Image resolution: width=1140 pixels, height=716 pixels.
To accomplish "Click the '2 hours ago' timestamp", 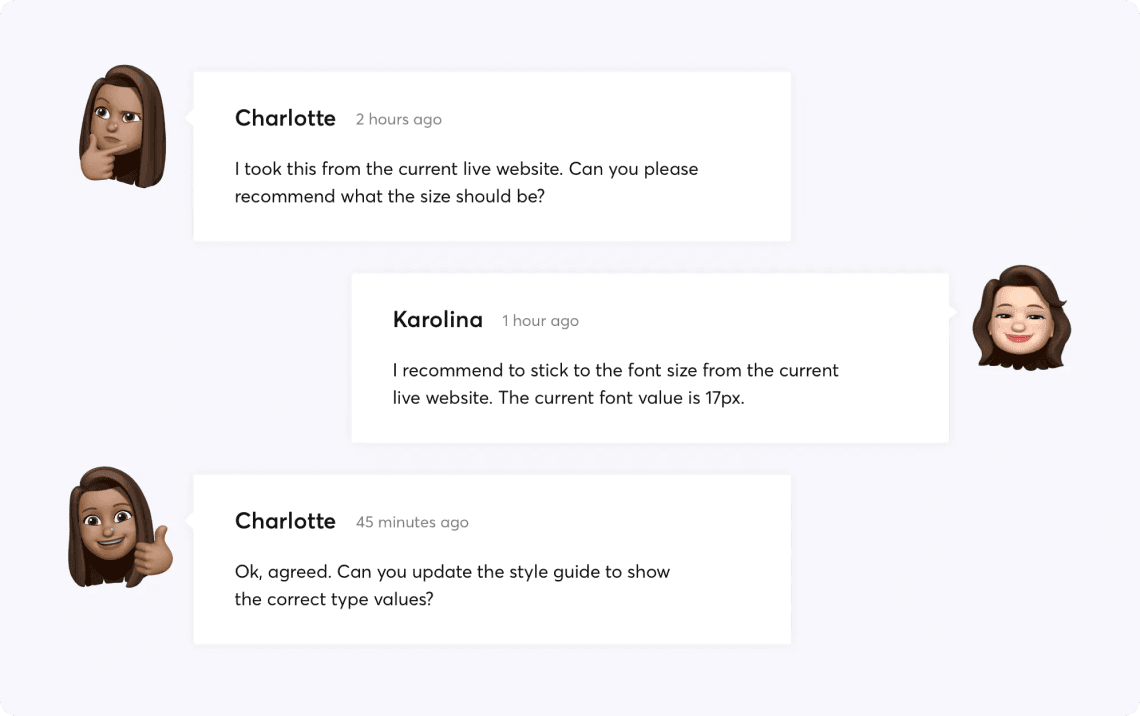I will coord(398,119).
